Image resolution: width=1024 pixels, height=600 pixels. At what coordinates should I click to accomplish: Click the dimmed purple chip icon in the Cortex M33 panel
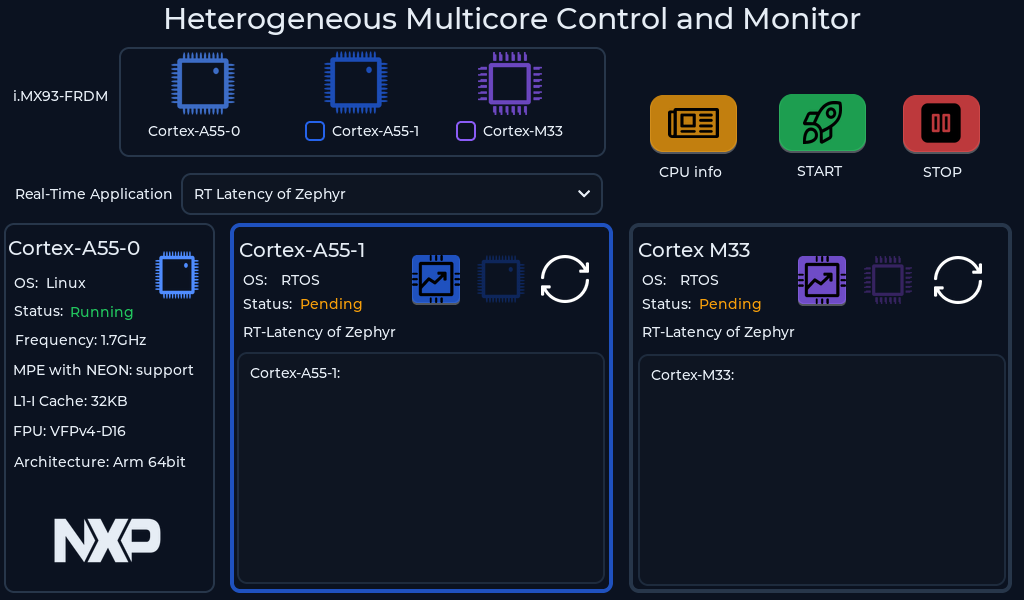coord(888,280)
